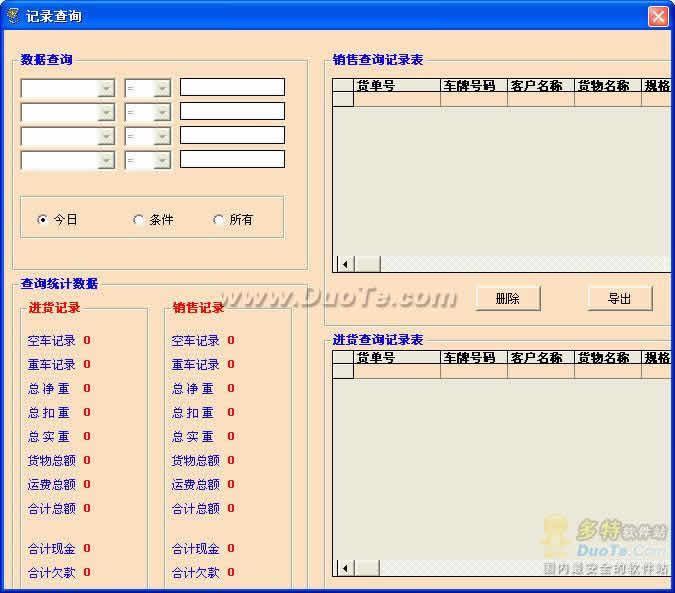This screenshot has width=675, height=593.
Task: Open the fourth query field dropdown
Action: point(107,160)
